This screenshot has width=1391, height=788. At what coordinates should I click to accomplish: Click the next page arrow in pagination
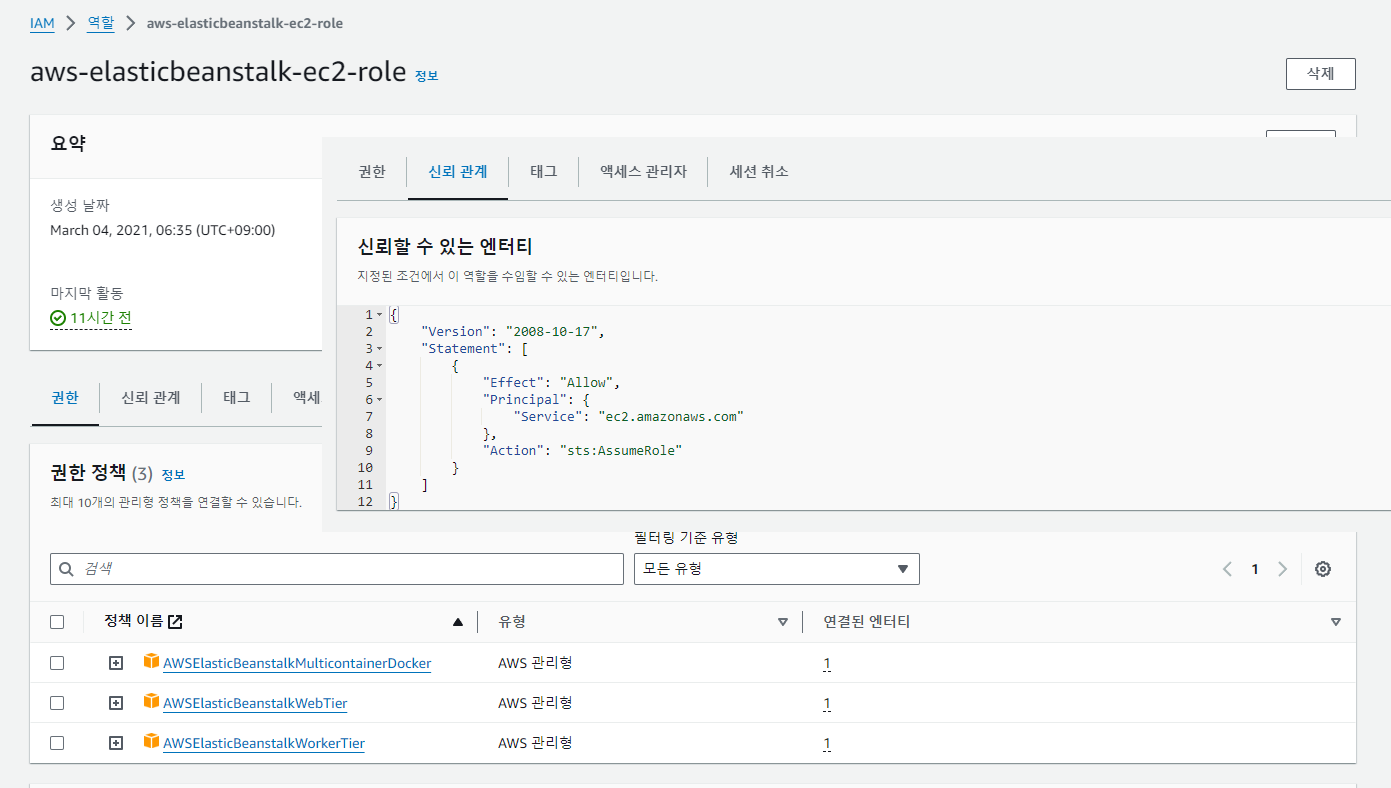click(1282, 569)
